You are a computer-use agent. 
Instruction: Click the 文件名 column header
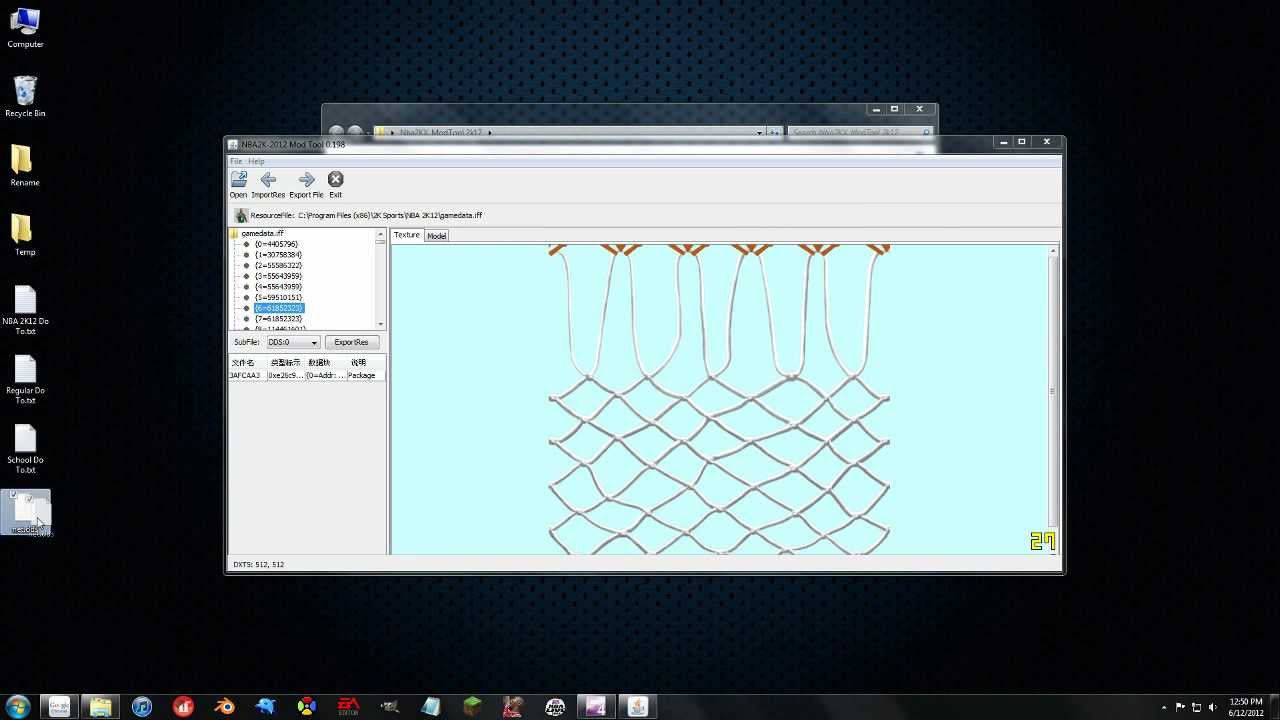(x=243, y=363)
